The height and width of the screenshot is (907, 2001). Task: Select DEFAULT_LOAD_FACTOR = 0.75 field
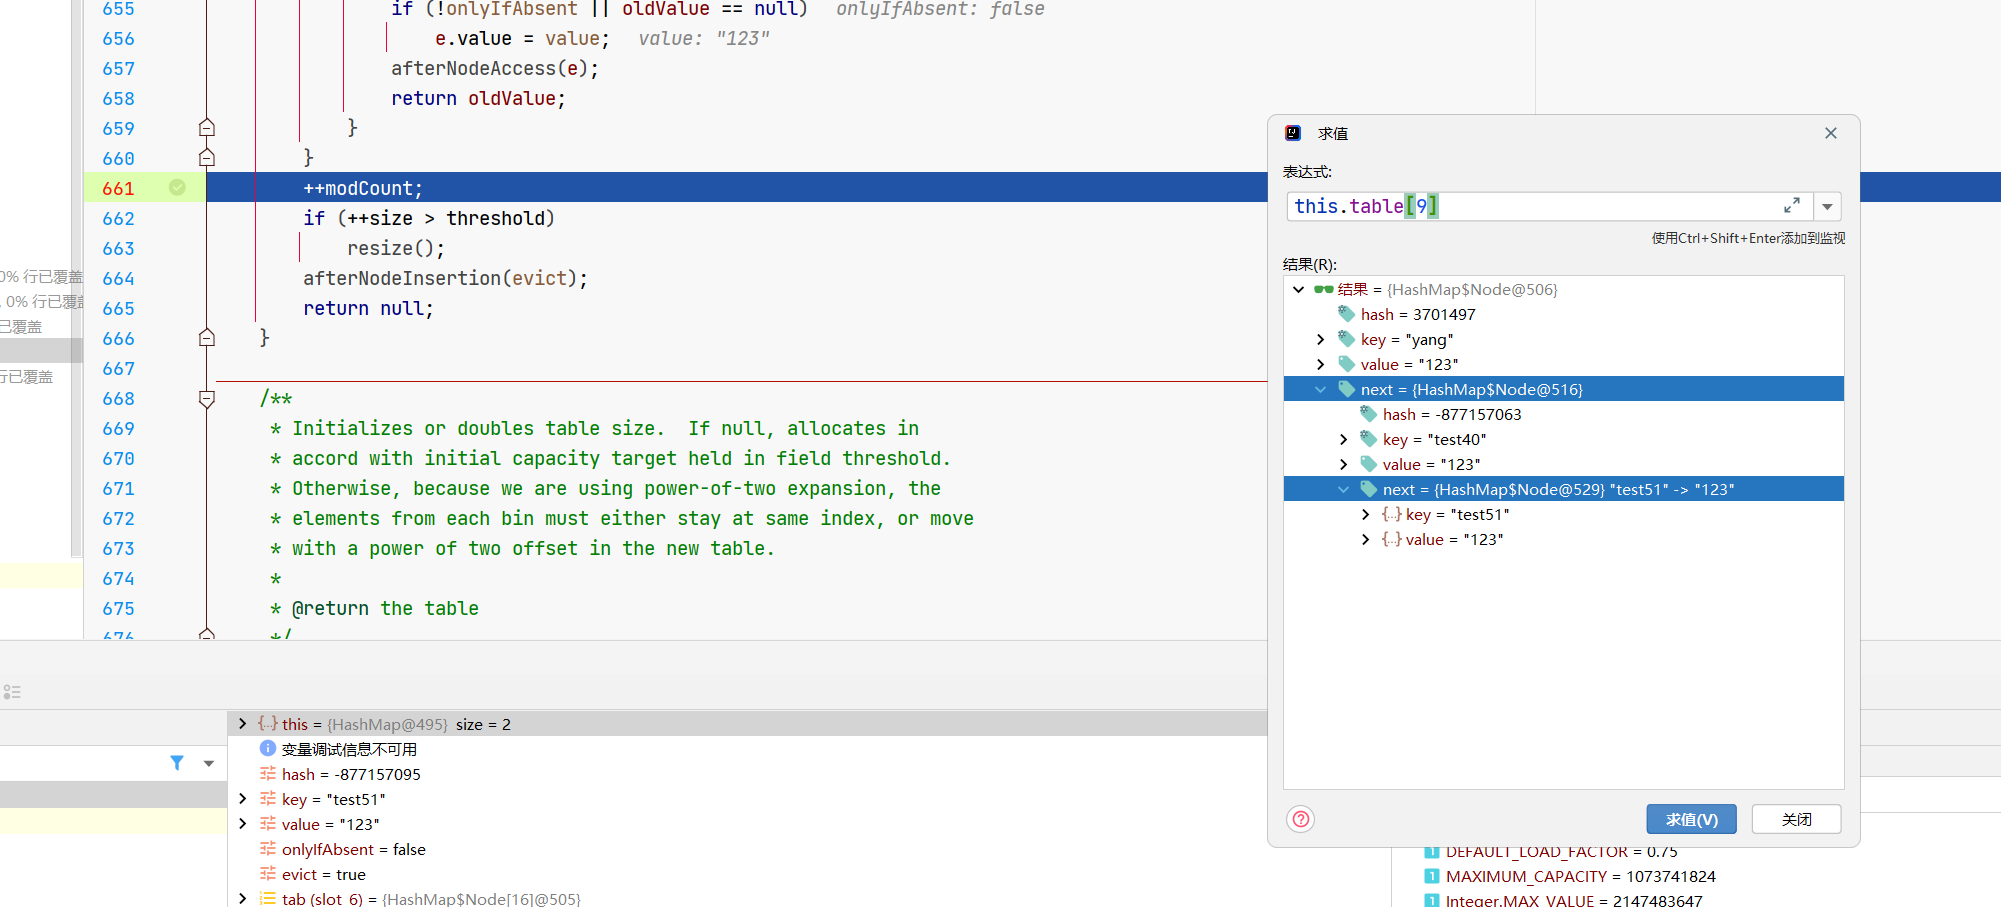(x=1552, y=852)
